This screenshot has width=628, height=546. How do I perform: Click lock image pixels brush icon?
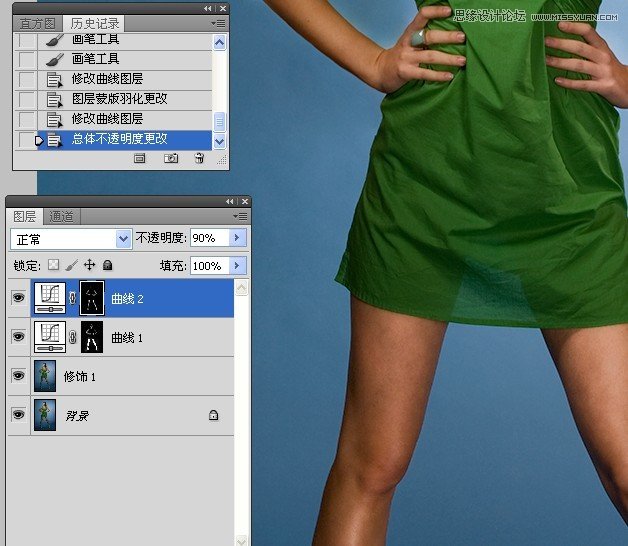[x=71, y=266]
